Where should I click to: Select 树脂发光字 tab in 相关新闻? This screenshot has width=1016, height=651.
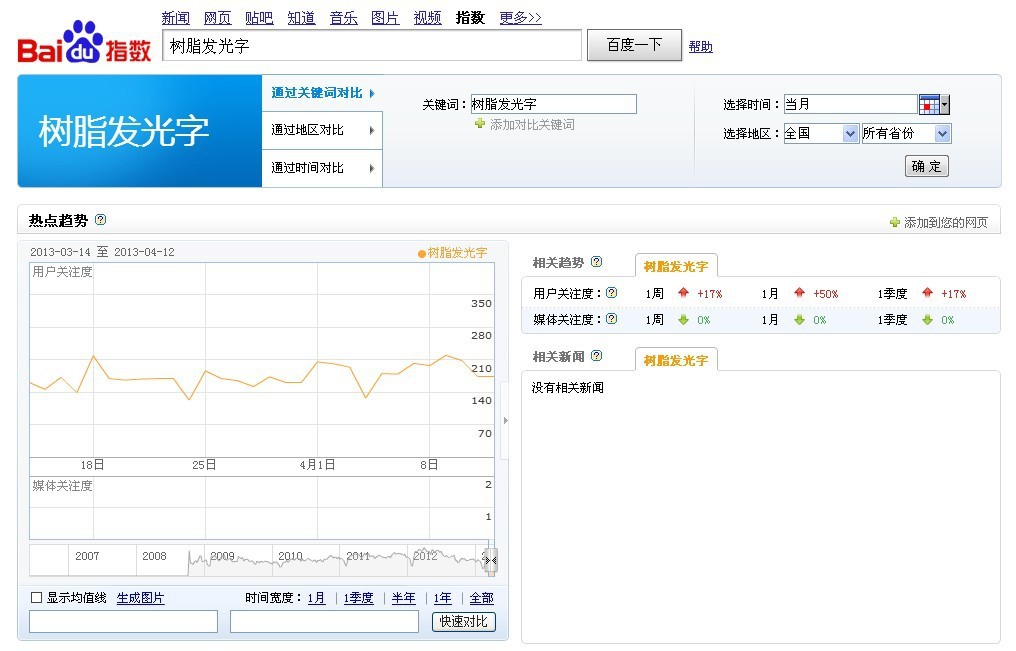click(676, 360)
